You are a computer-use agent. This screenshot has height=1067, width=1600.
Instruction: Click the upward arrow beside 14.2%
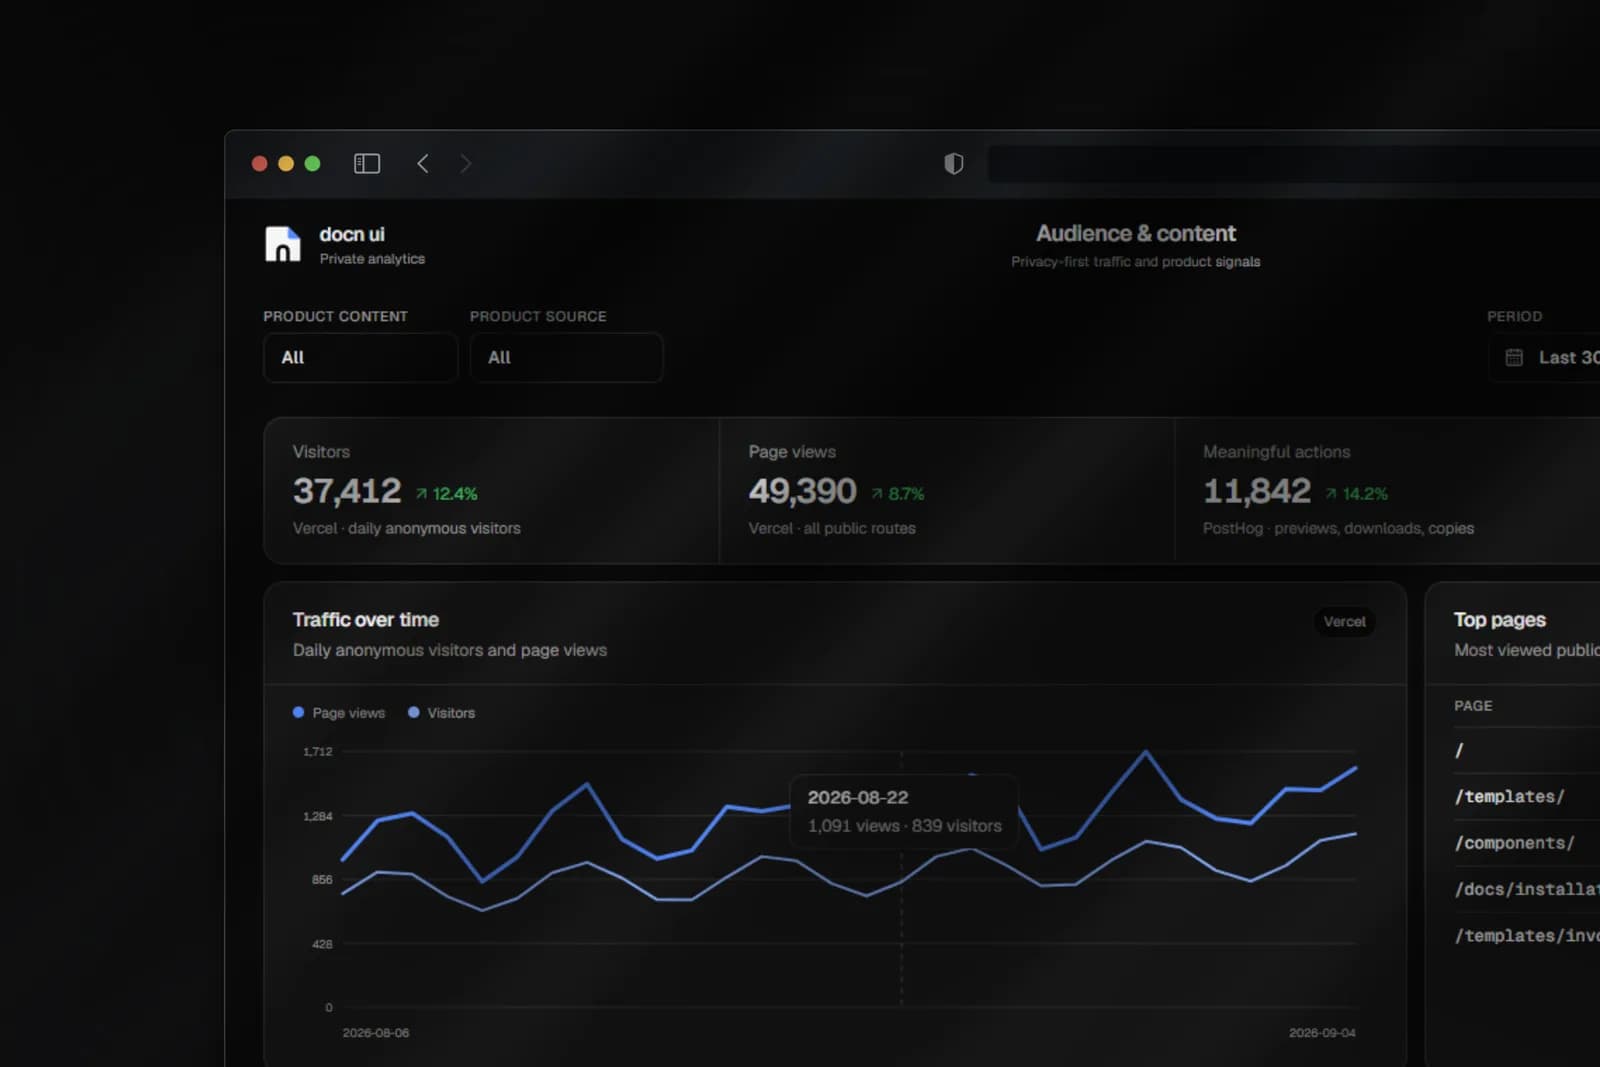pos(1331,494)
